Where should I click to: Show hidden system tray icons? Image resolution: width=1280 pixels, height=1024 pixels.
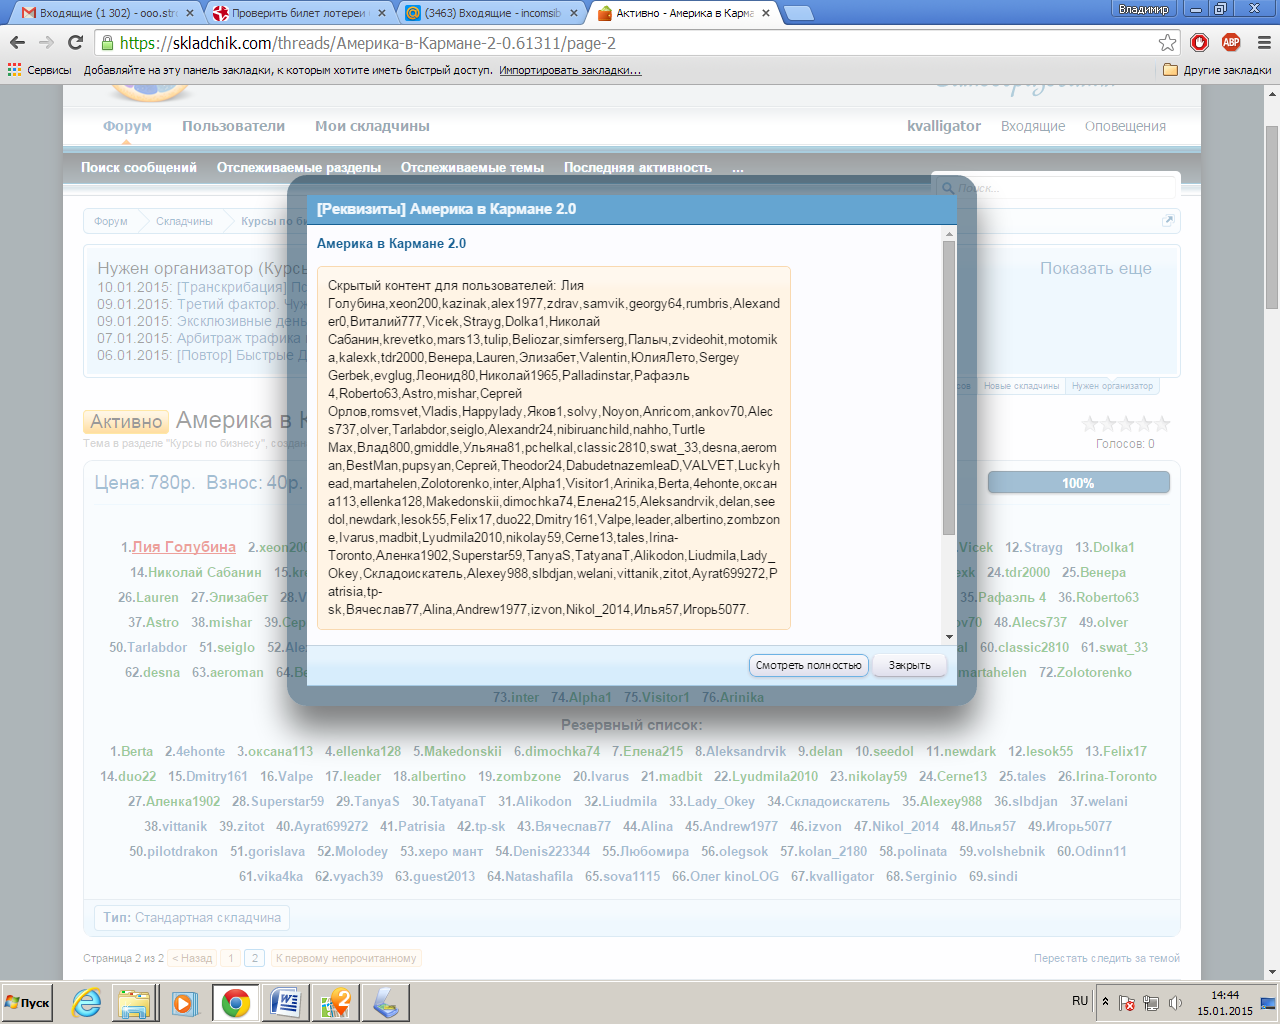point(1105,1002)
